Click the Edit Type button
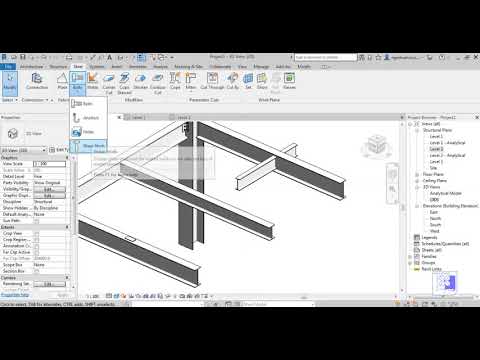 pos(58,150)
